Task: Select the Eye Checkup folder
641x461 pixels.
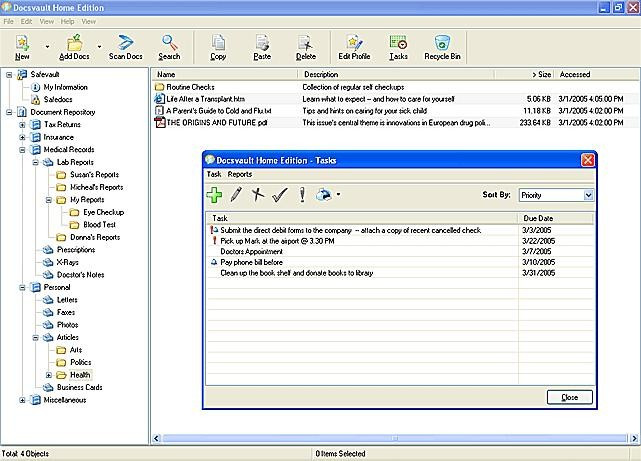Action: coord(103,212)
